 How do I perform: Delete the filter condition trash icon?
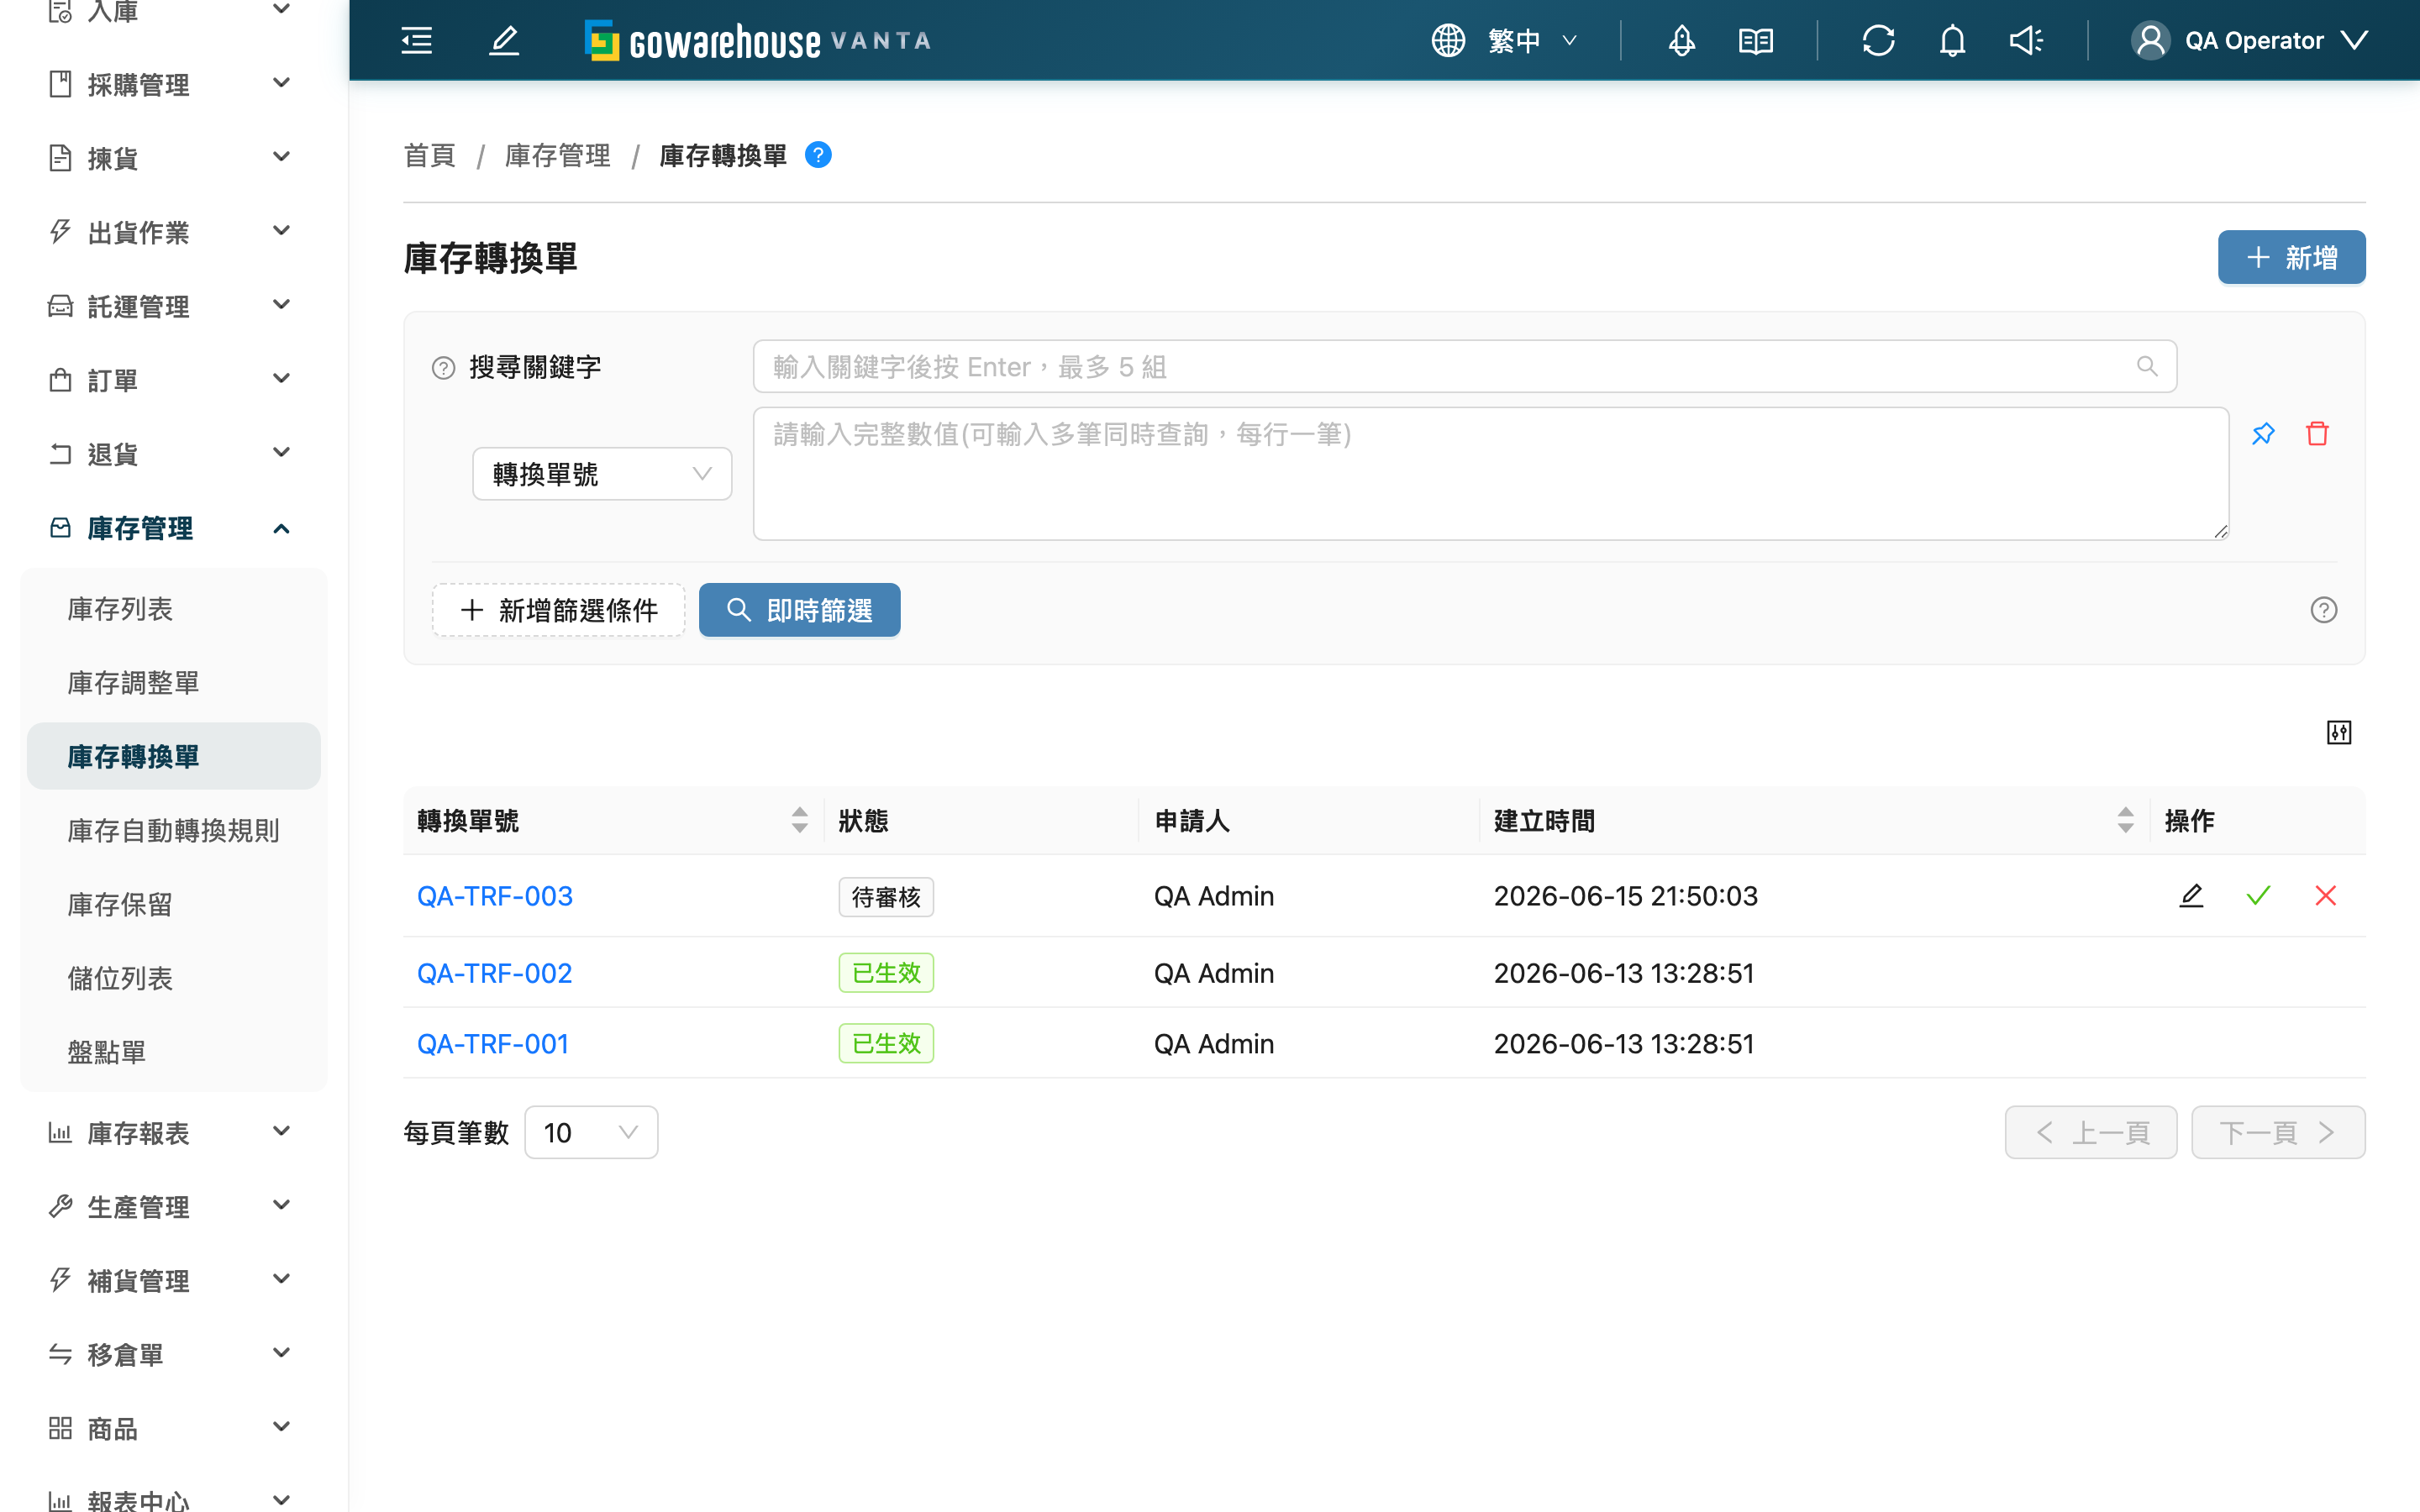[x=2317, y=434]
